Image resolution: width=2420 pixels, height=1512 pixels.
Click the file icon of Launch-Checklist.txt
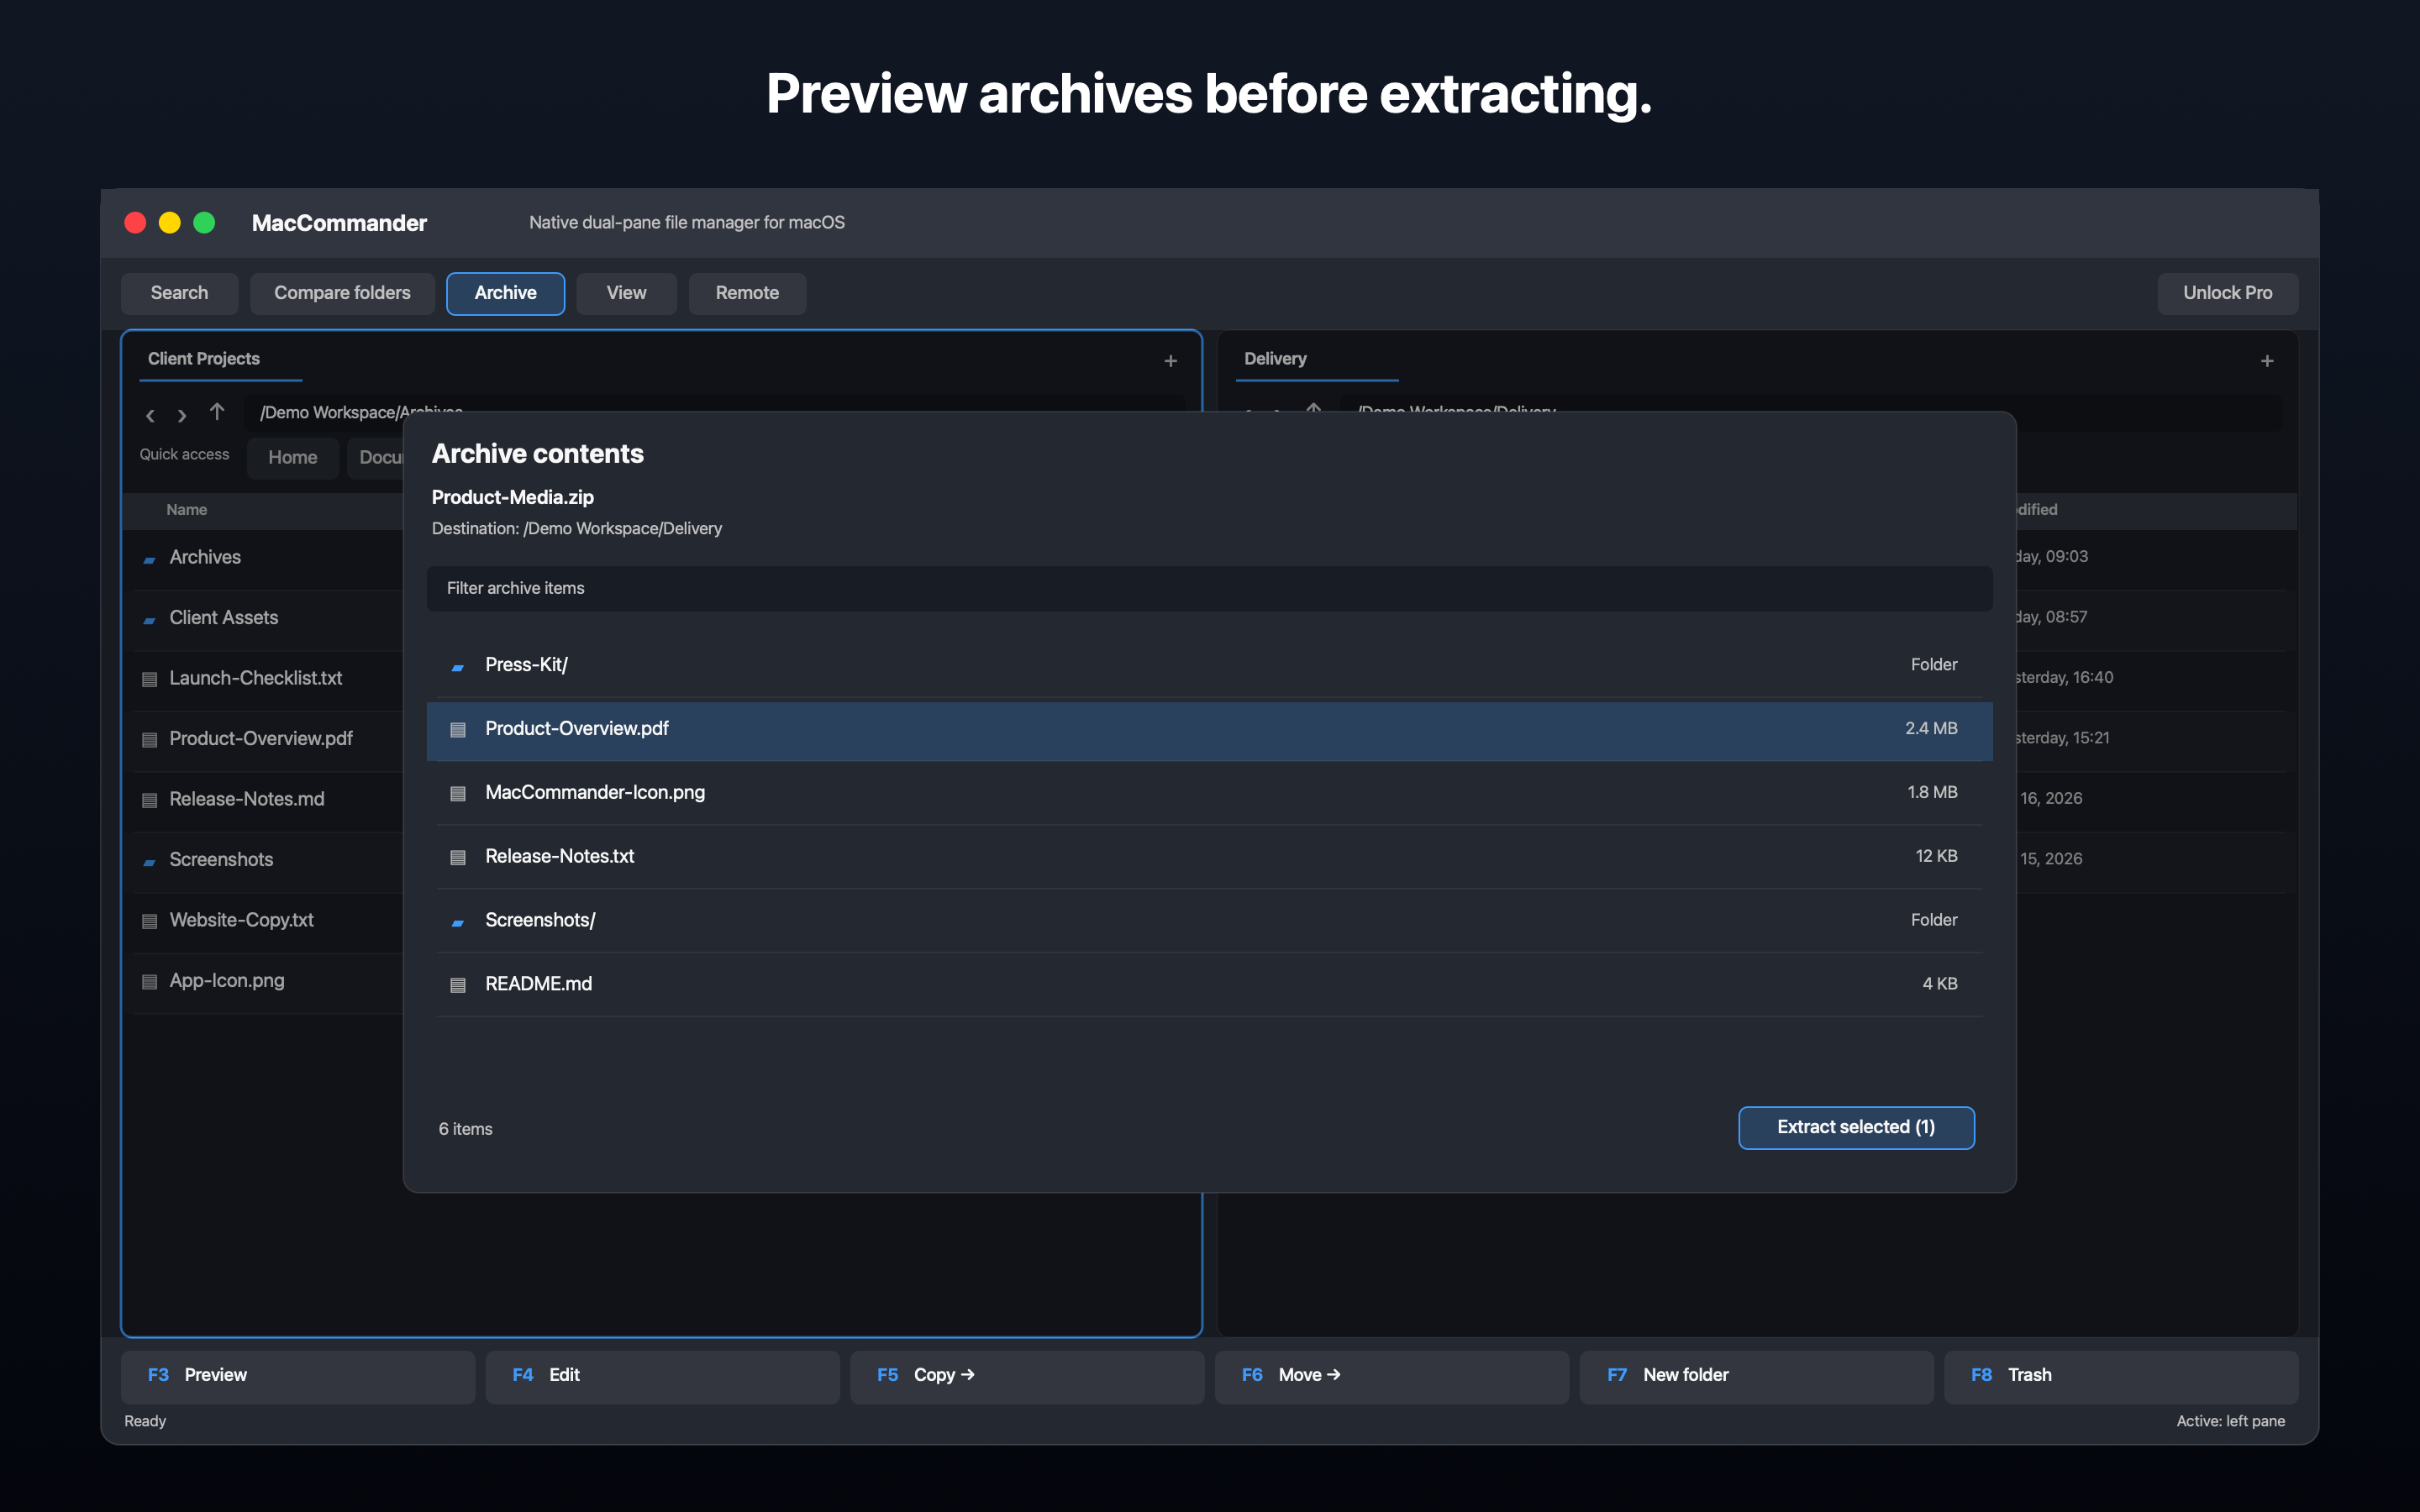[x=149, y=680]
